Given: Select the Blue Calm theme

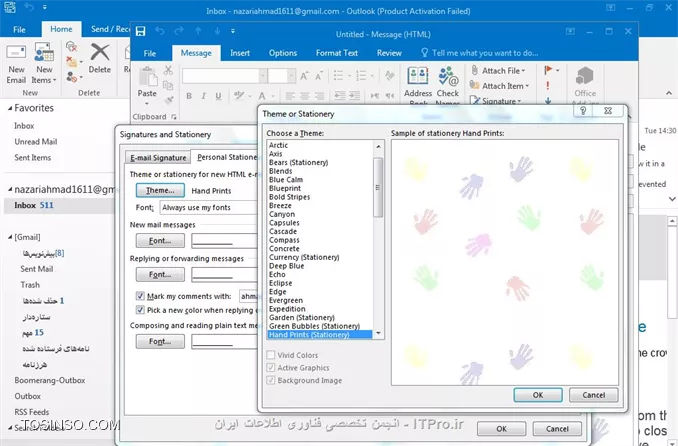Looking at the screenshot, I should (x=286, y=180).
